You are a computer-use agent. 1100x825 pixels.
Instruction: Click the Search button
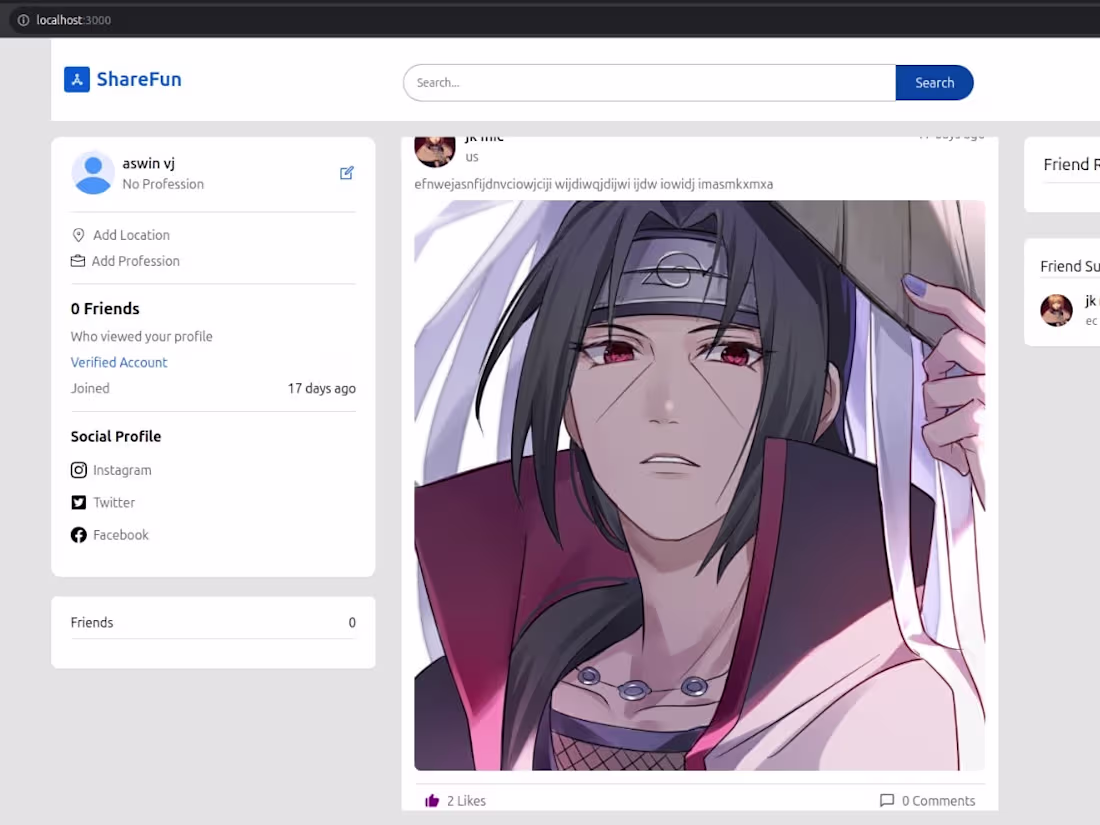click(934, 83)
